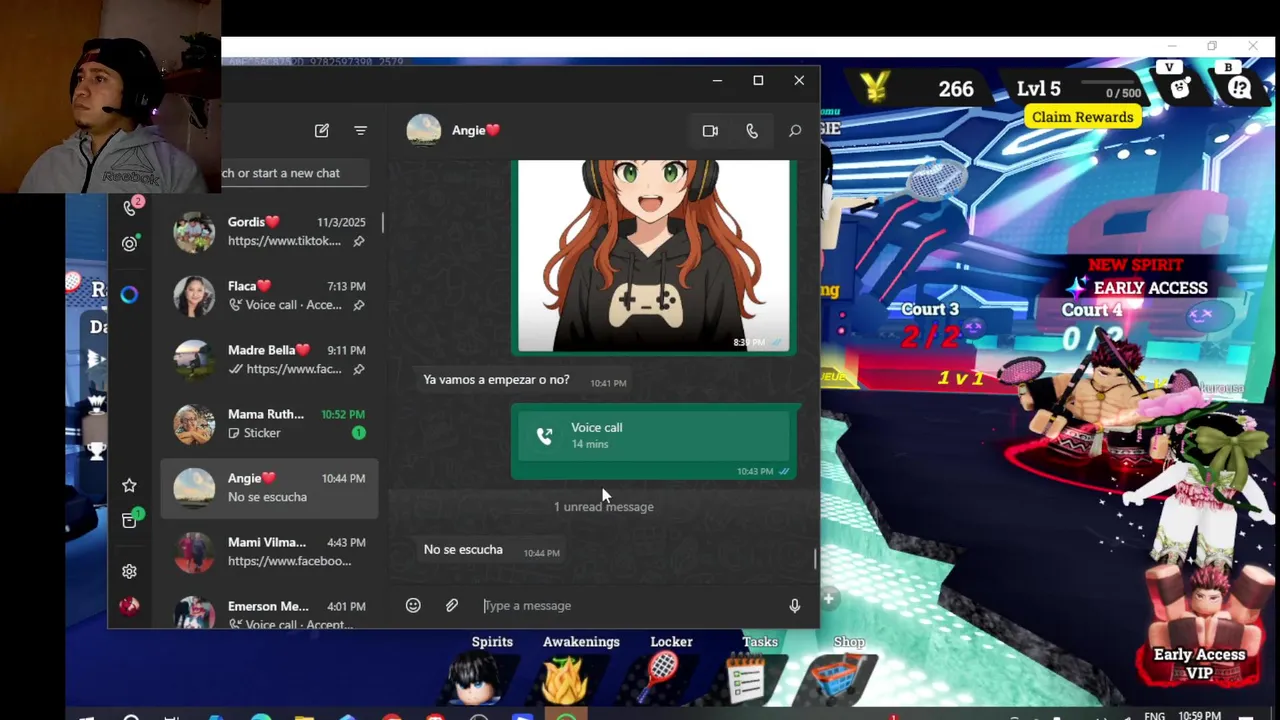This screenshot has height=720, width=1280.
Task: Click the yellow Yen currency icon in game
Action: (x=875, y=86)
